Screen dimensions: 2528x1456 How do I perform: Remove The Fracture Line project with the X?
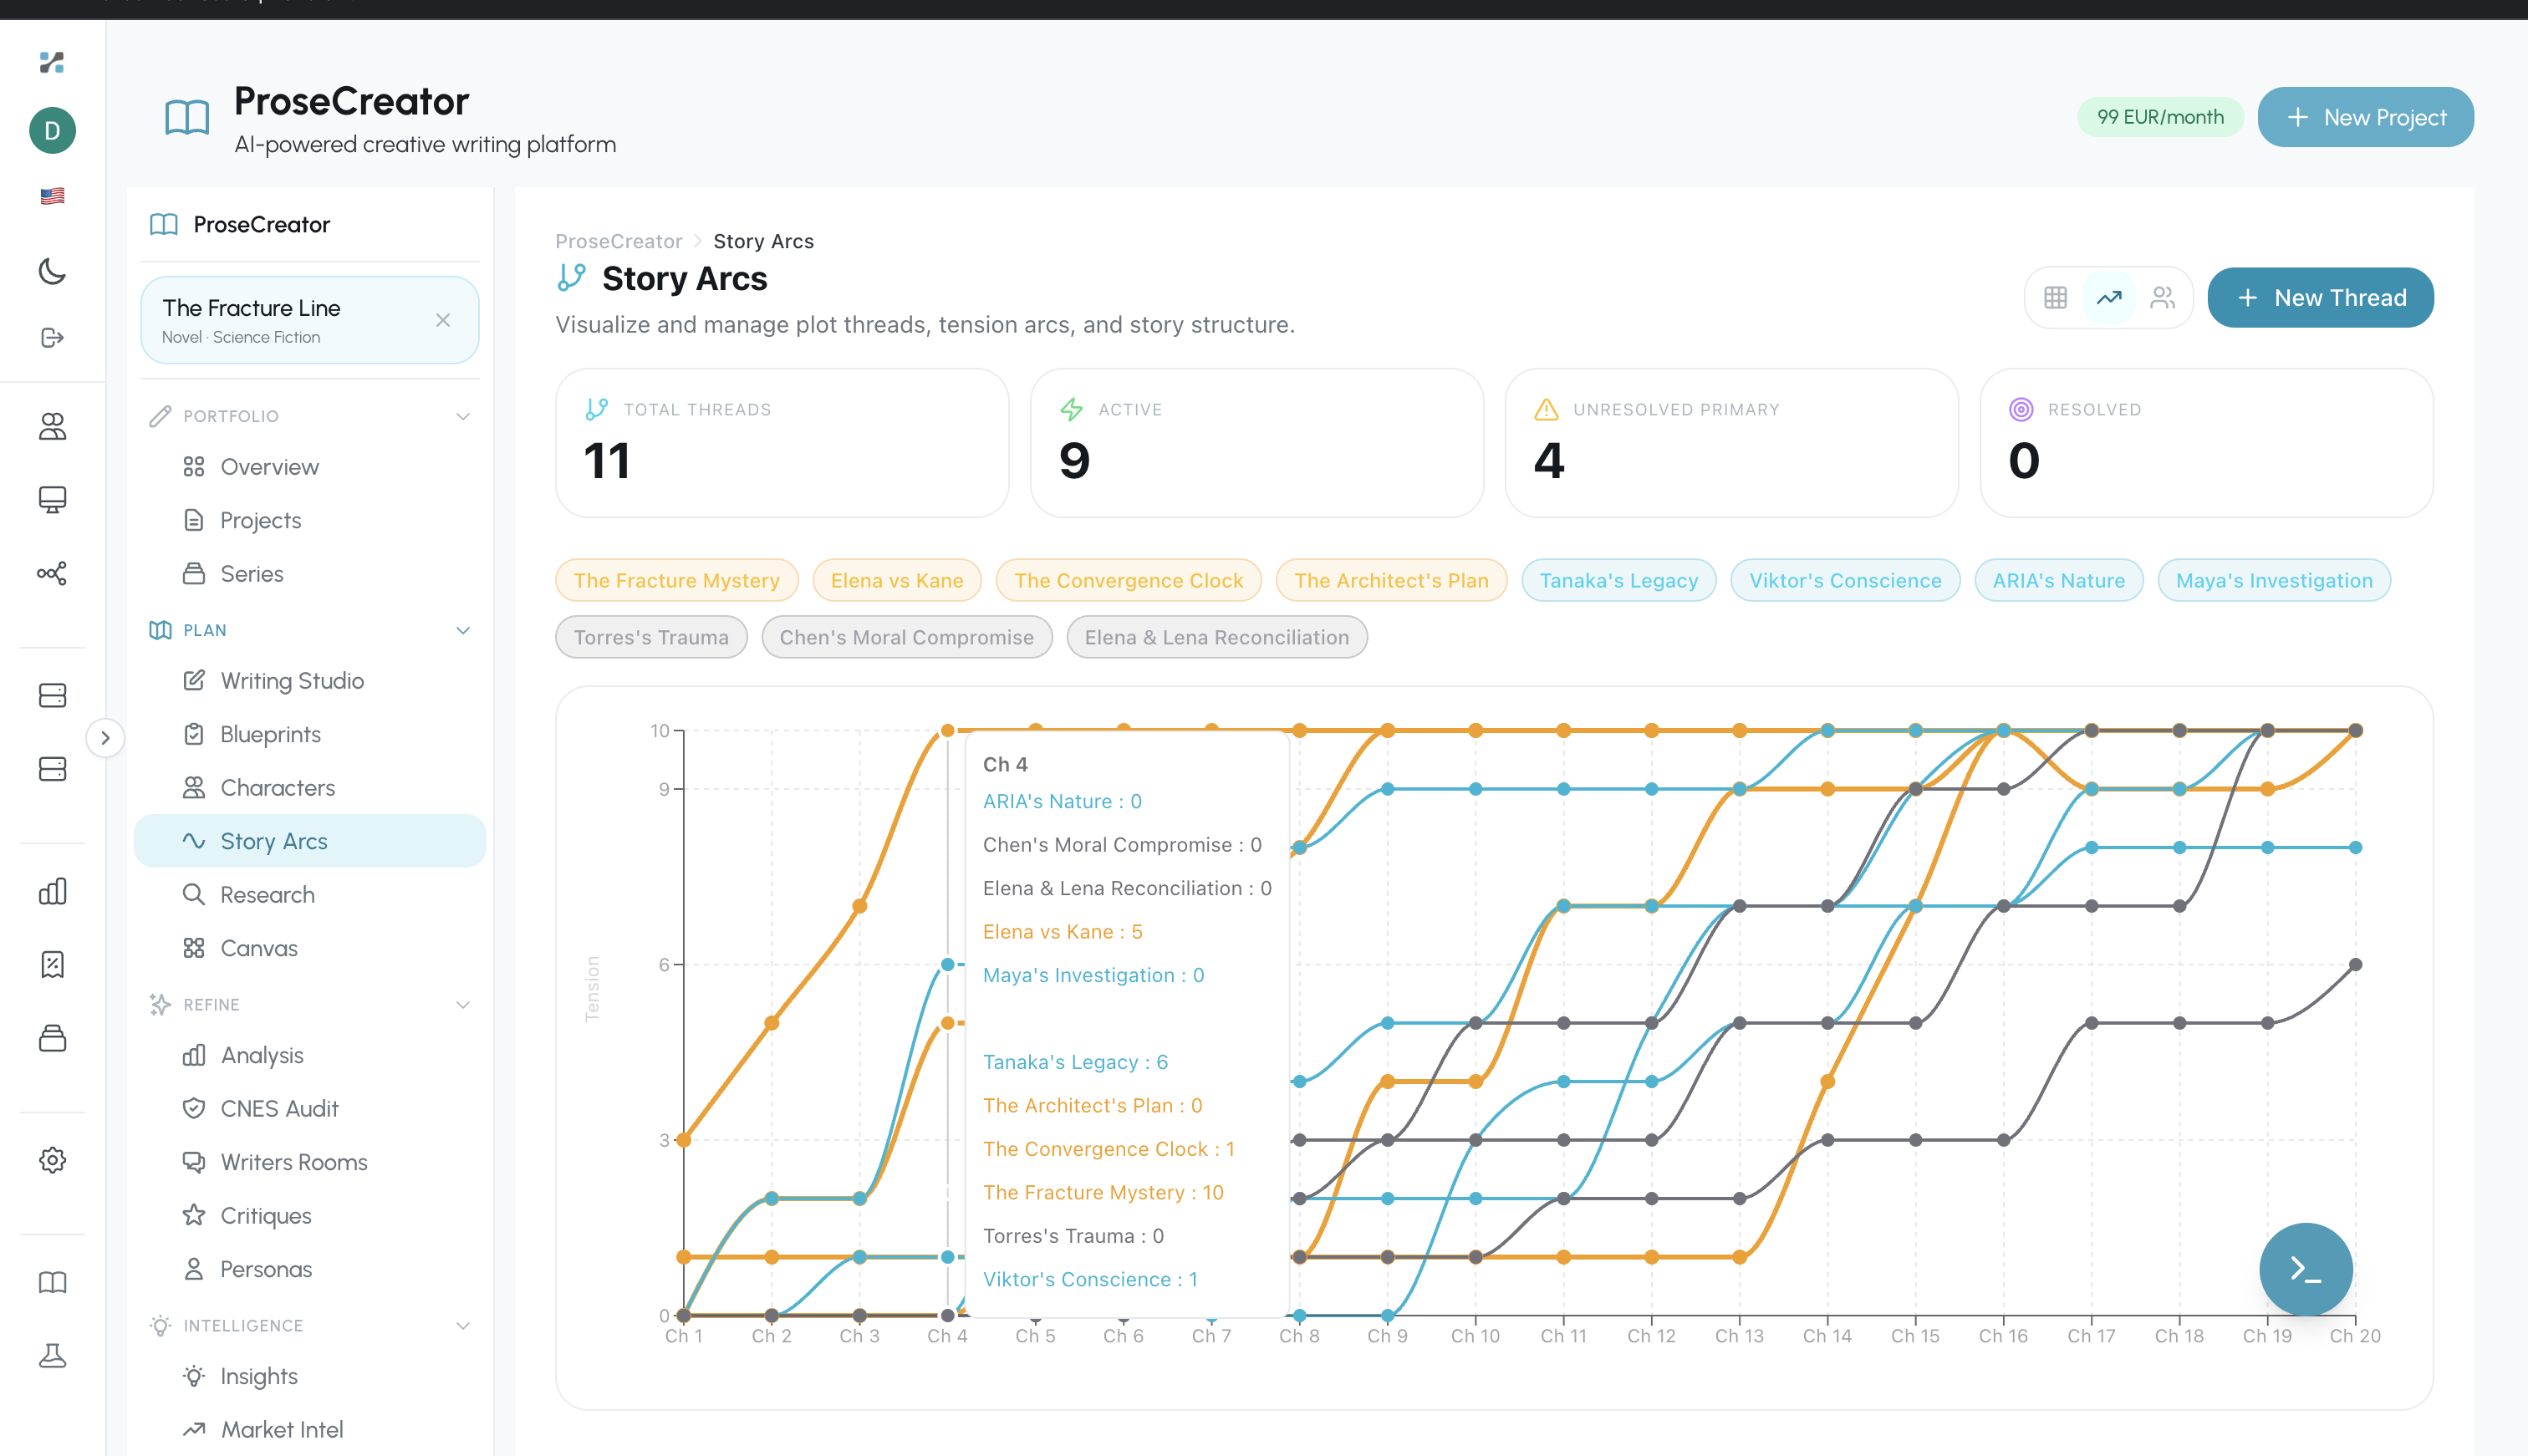443,319
